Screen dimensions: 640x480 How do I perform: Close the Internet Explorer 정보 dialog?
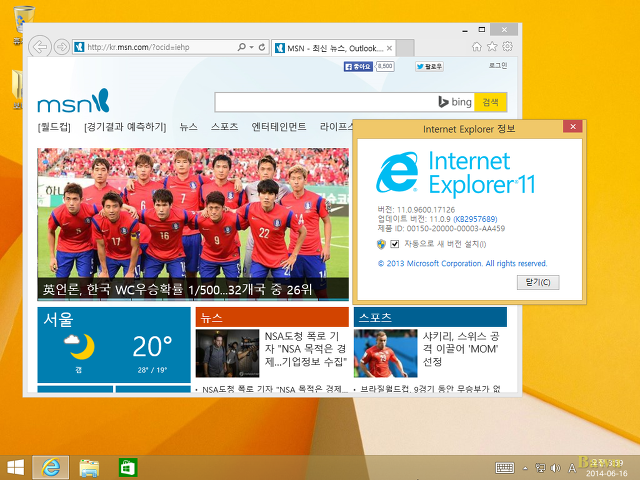click(573, 127)
